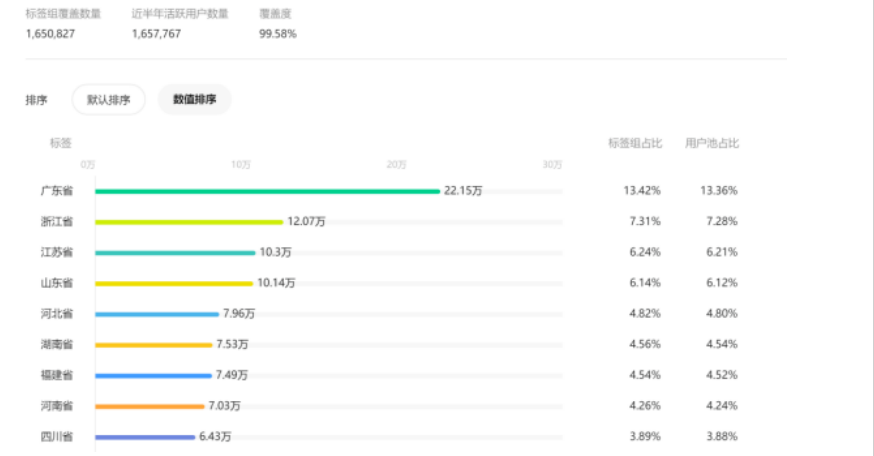
Task: Click the 标签 column header
Action: [61, 143]
